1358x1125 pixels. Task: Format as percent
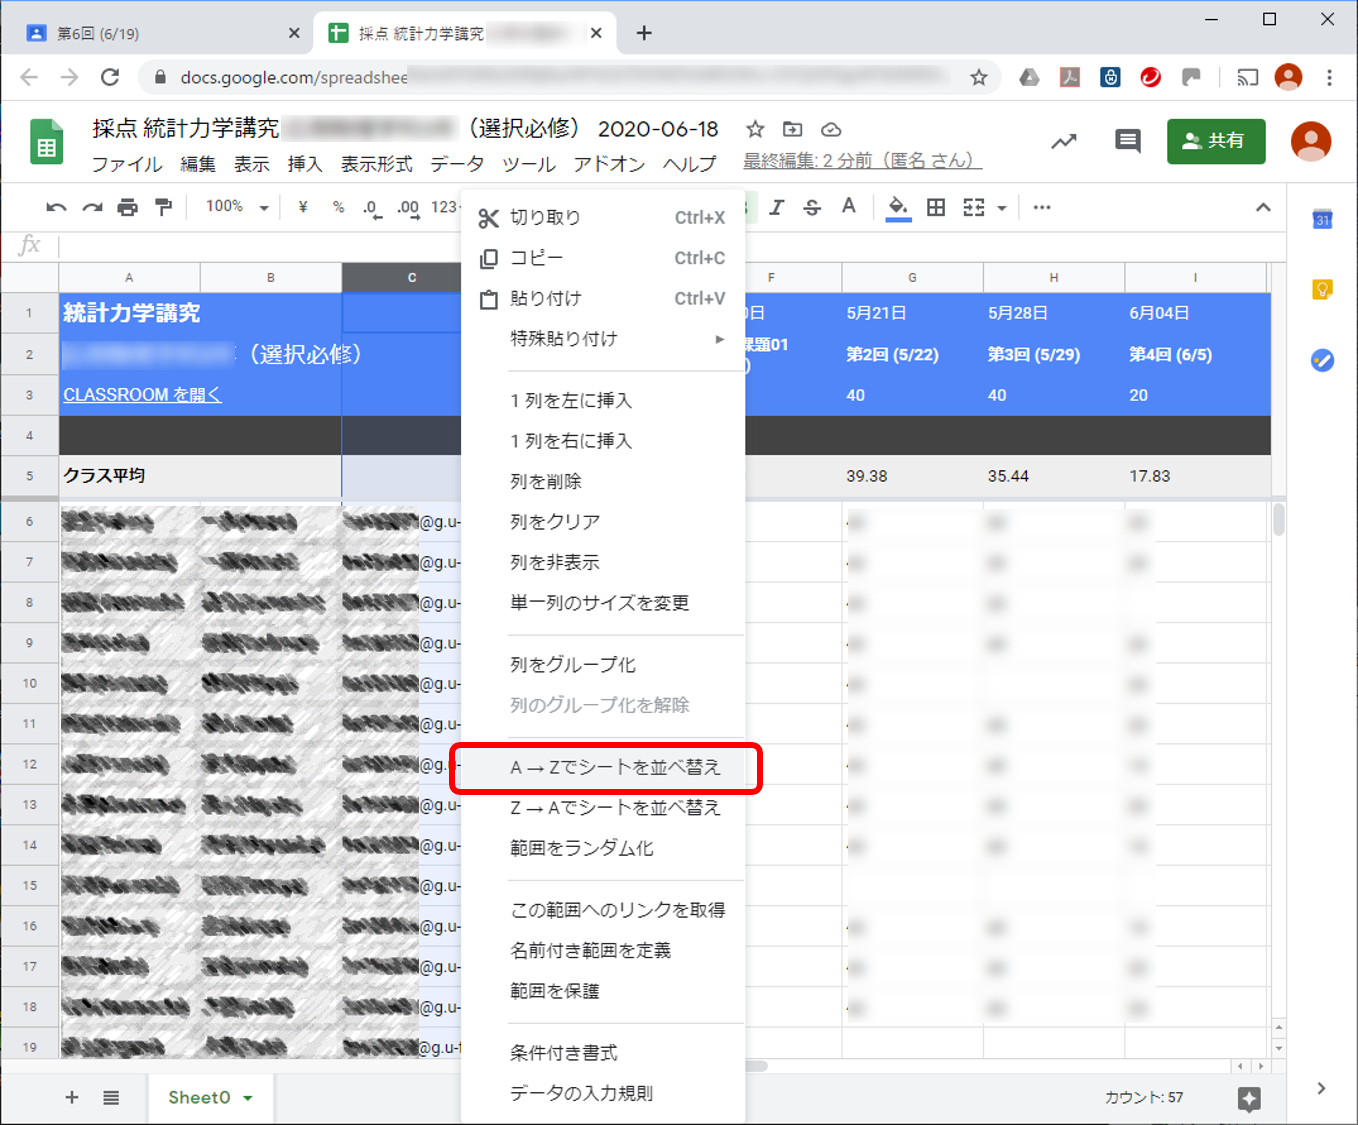(339, 207)
